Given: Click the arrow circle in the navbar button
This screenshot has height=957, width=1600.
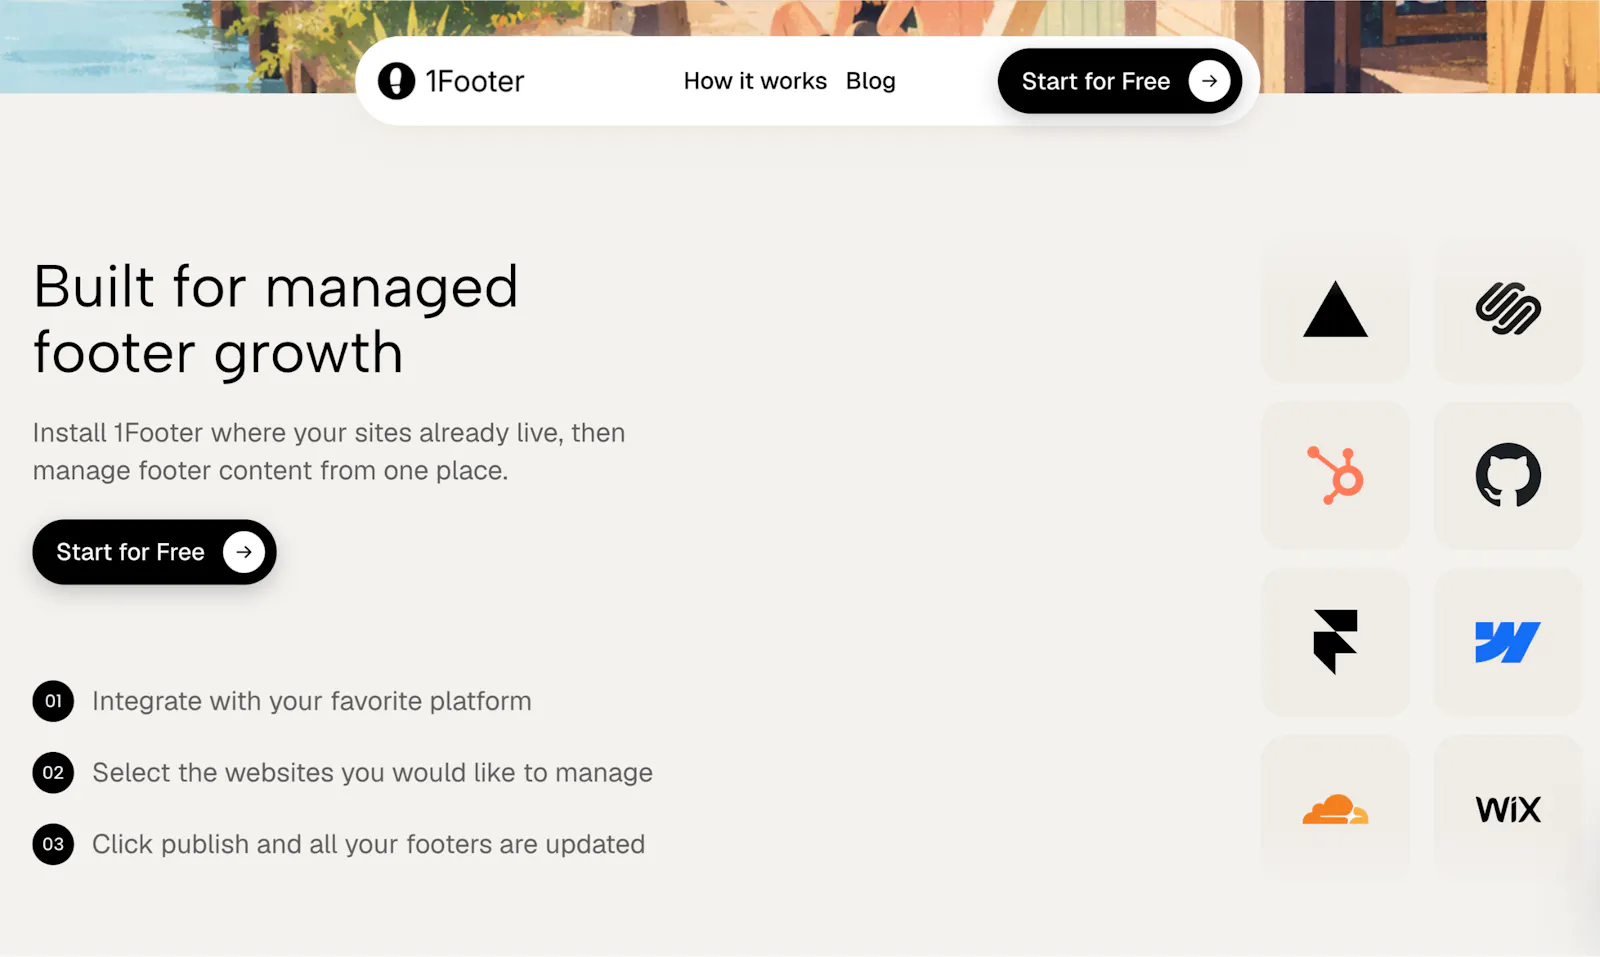Looking at the screenshot, I should coord(1209,81).
